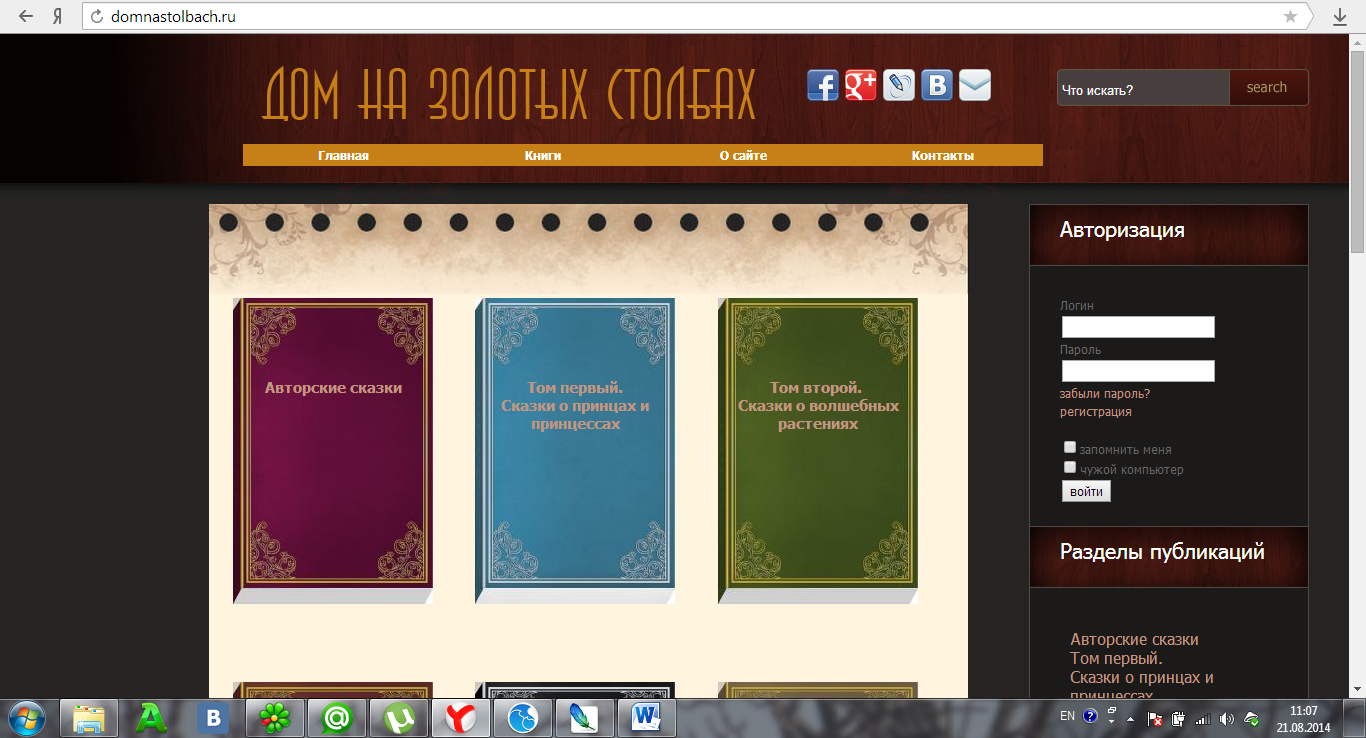Screen dimensions: 1366x738
Task: Click the tray icon with the green checkmark
Action: (1251, 718)
